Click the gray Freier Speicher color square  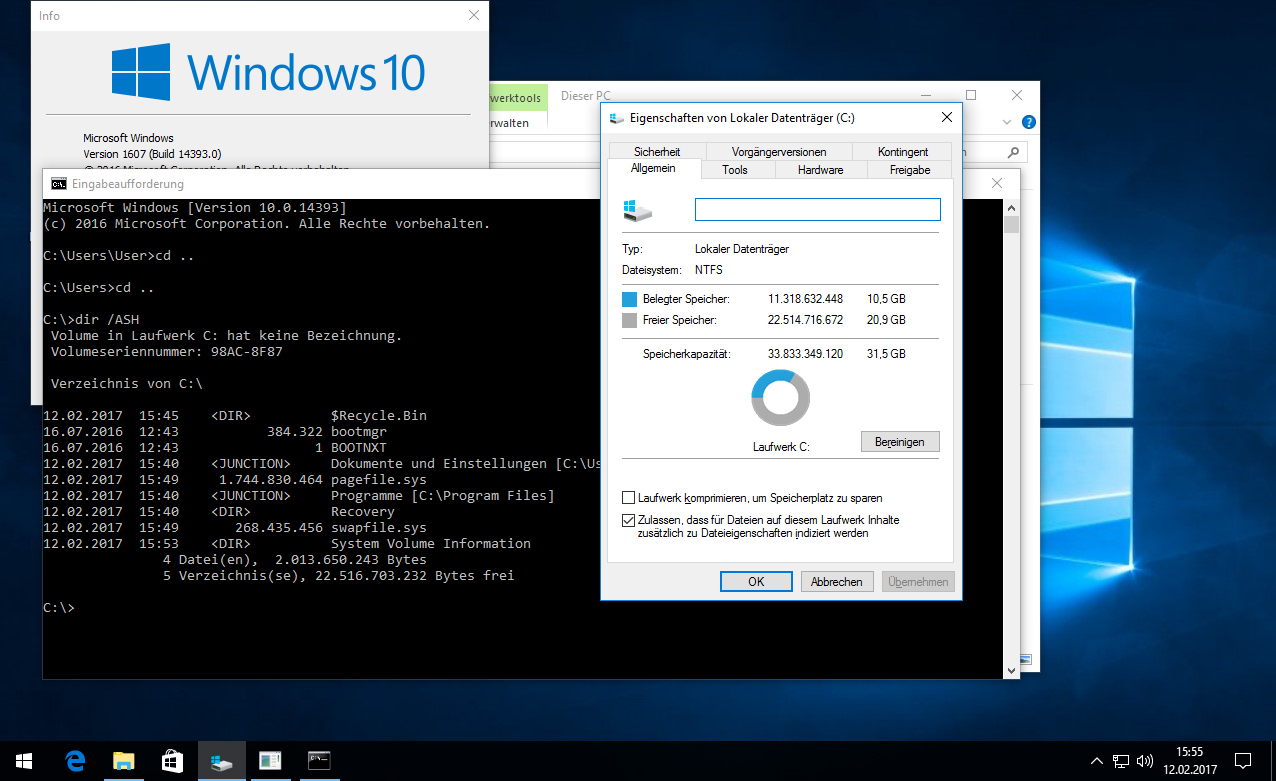(x=629, y=321)
